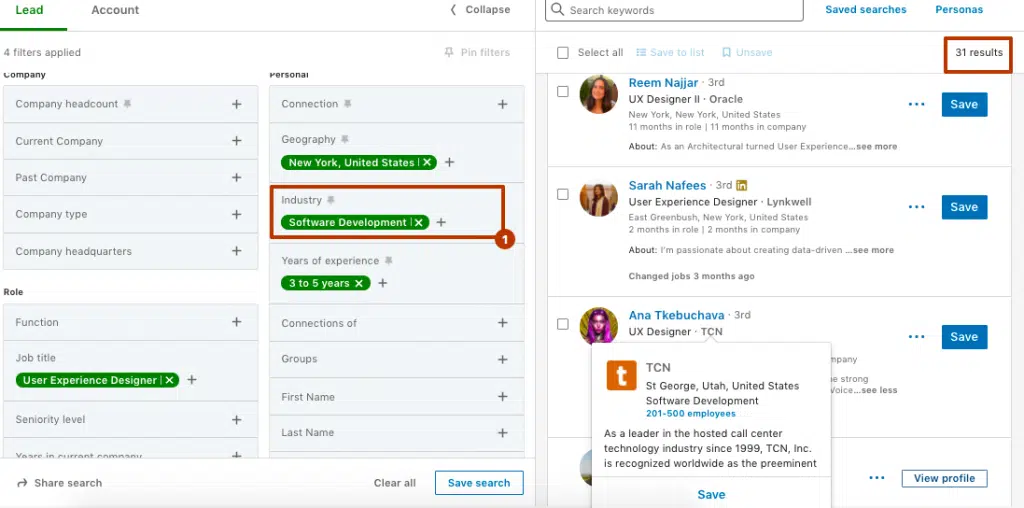Open the Lead tab
This screenshot has height=508, width=1024.
[28, 10]
